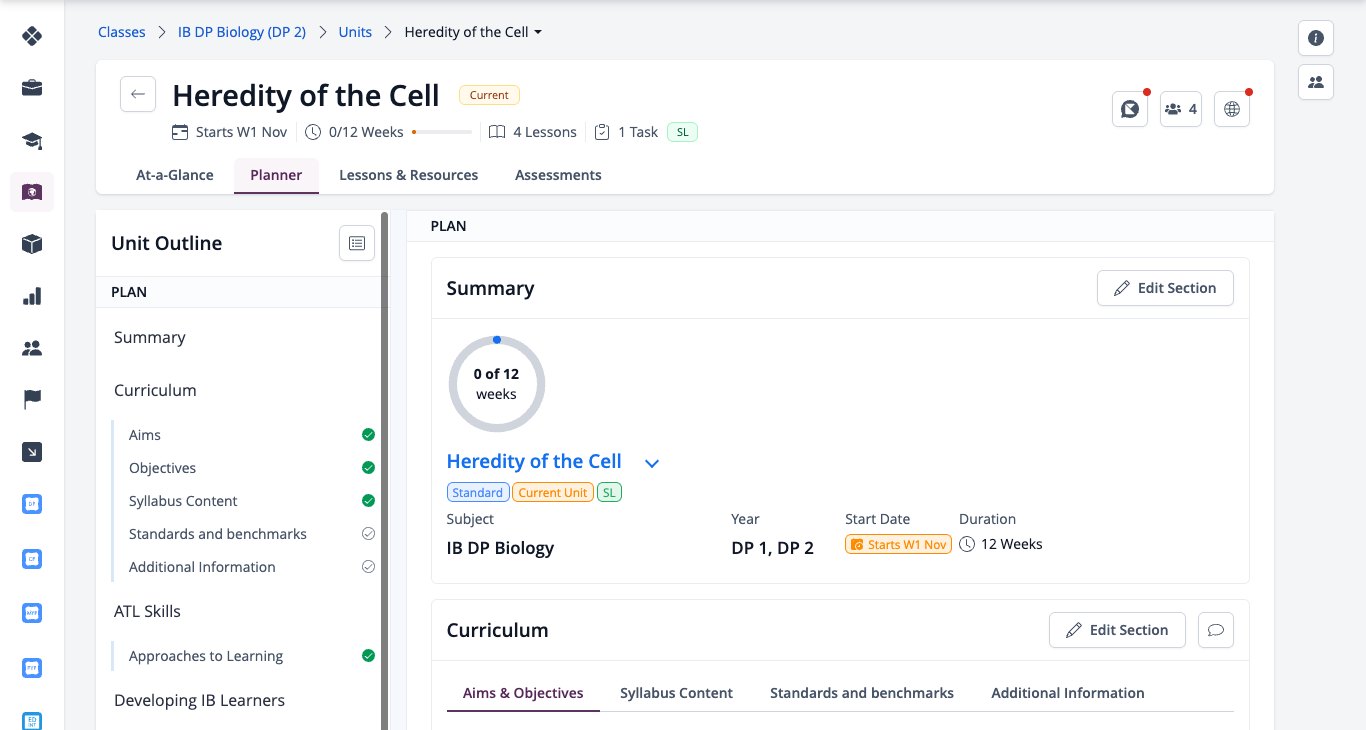The height and width of the screenshot is (730, 1366).
Task: Open the info icon in the right panel
Action: pyautogui.click(x=1316, y=38)
